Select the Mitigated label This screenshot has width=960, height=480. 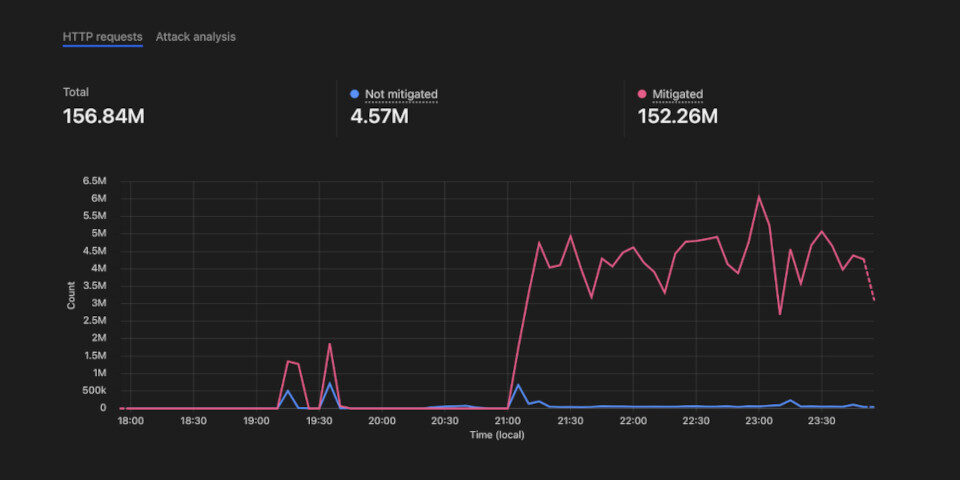[x=677, y=94]
